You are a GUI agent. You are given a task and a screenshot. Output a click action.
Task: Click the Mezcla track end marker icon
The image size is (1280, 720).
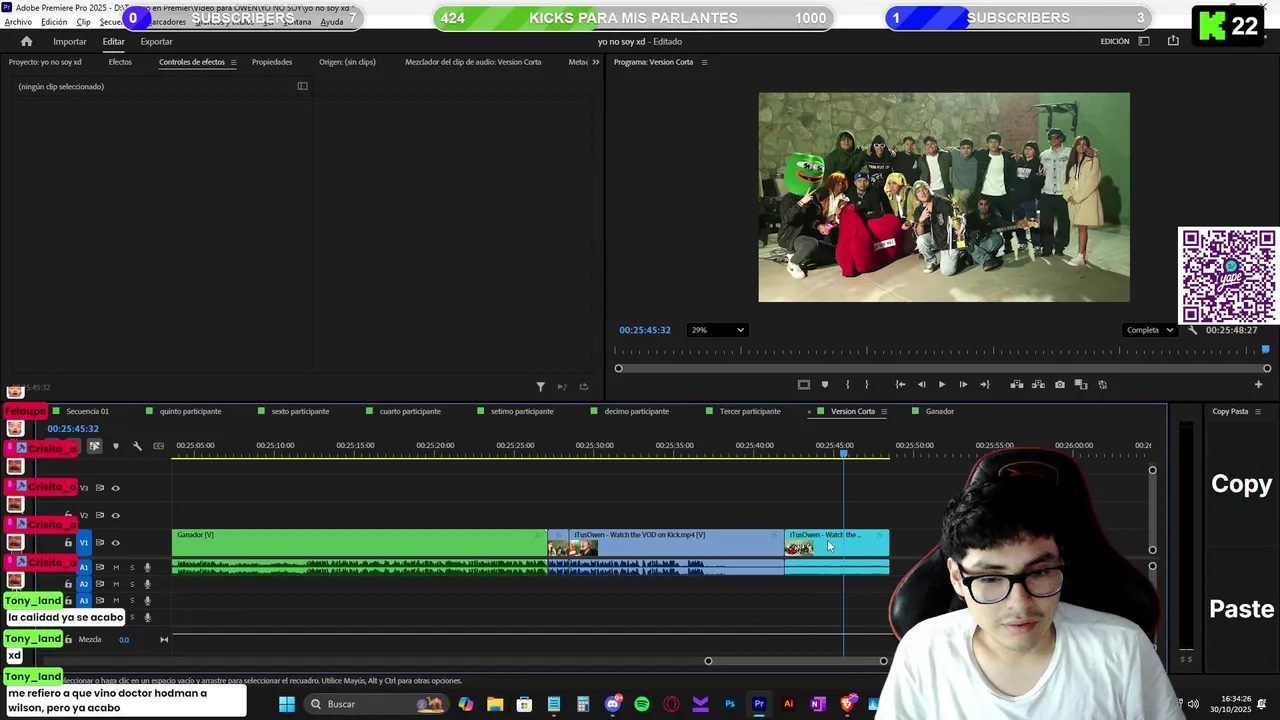(164, 640)
